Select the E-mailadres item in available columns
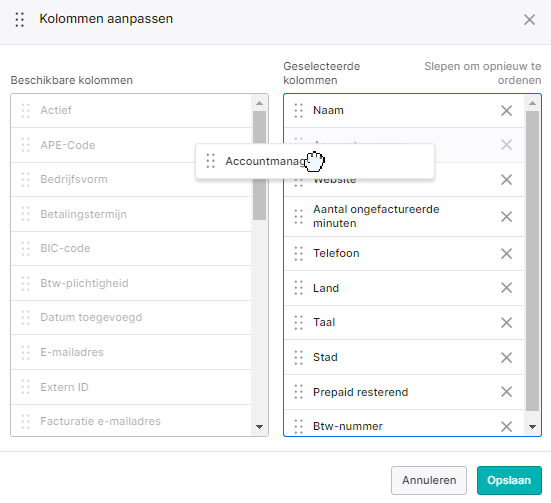 click(x=131, y=352)
